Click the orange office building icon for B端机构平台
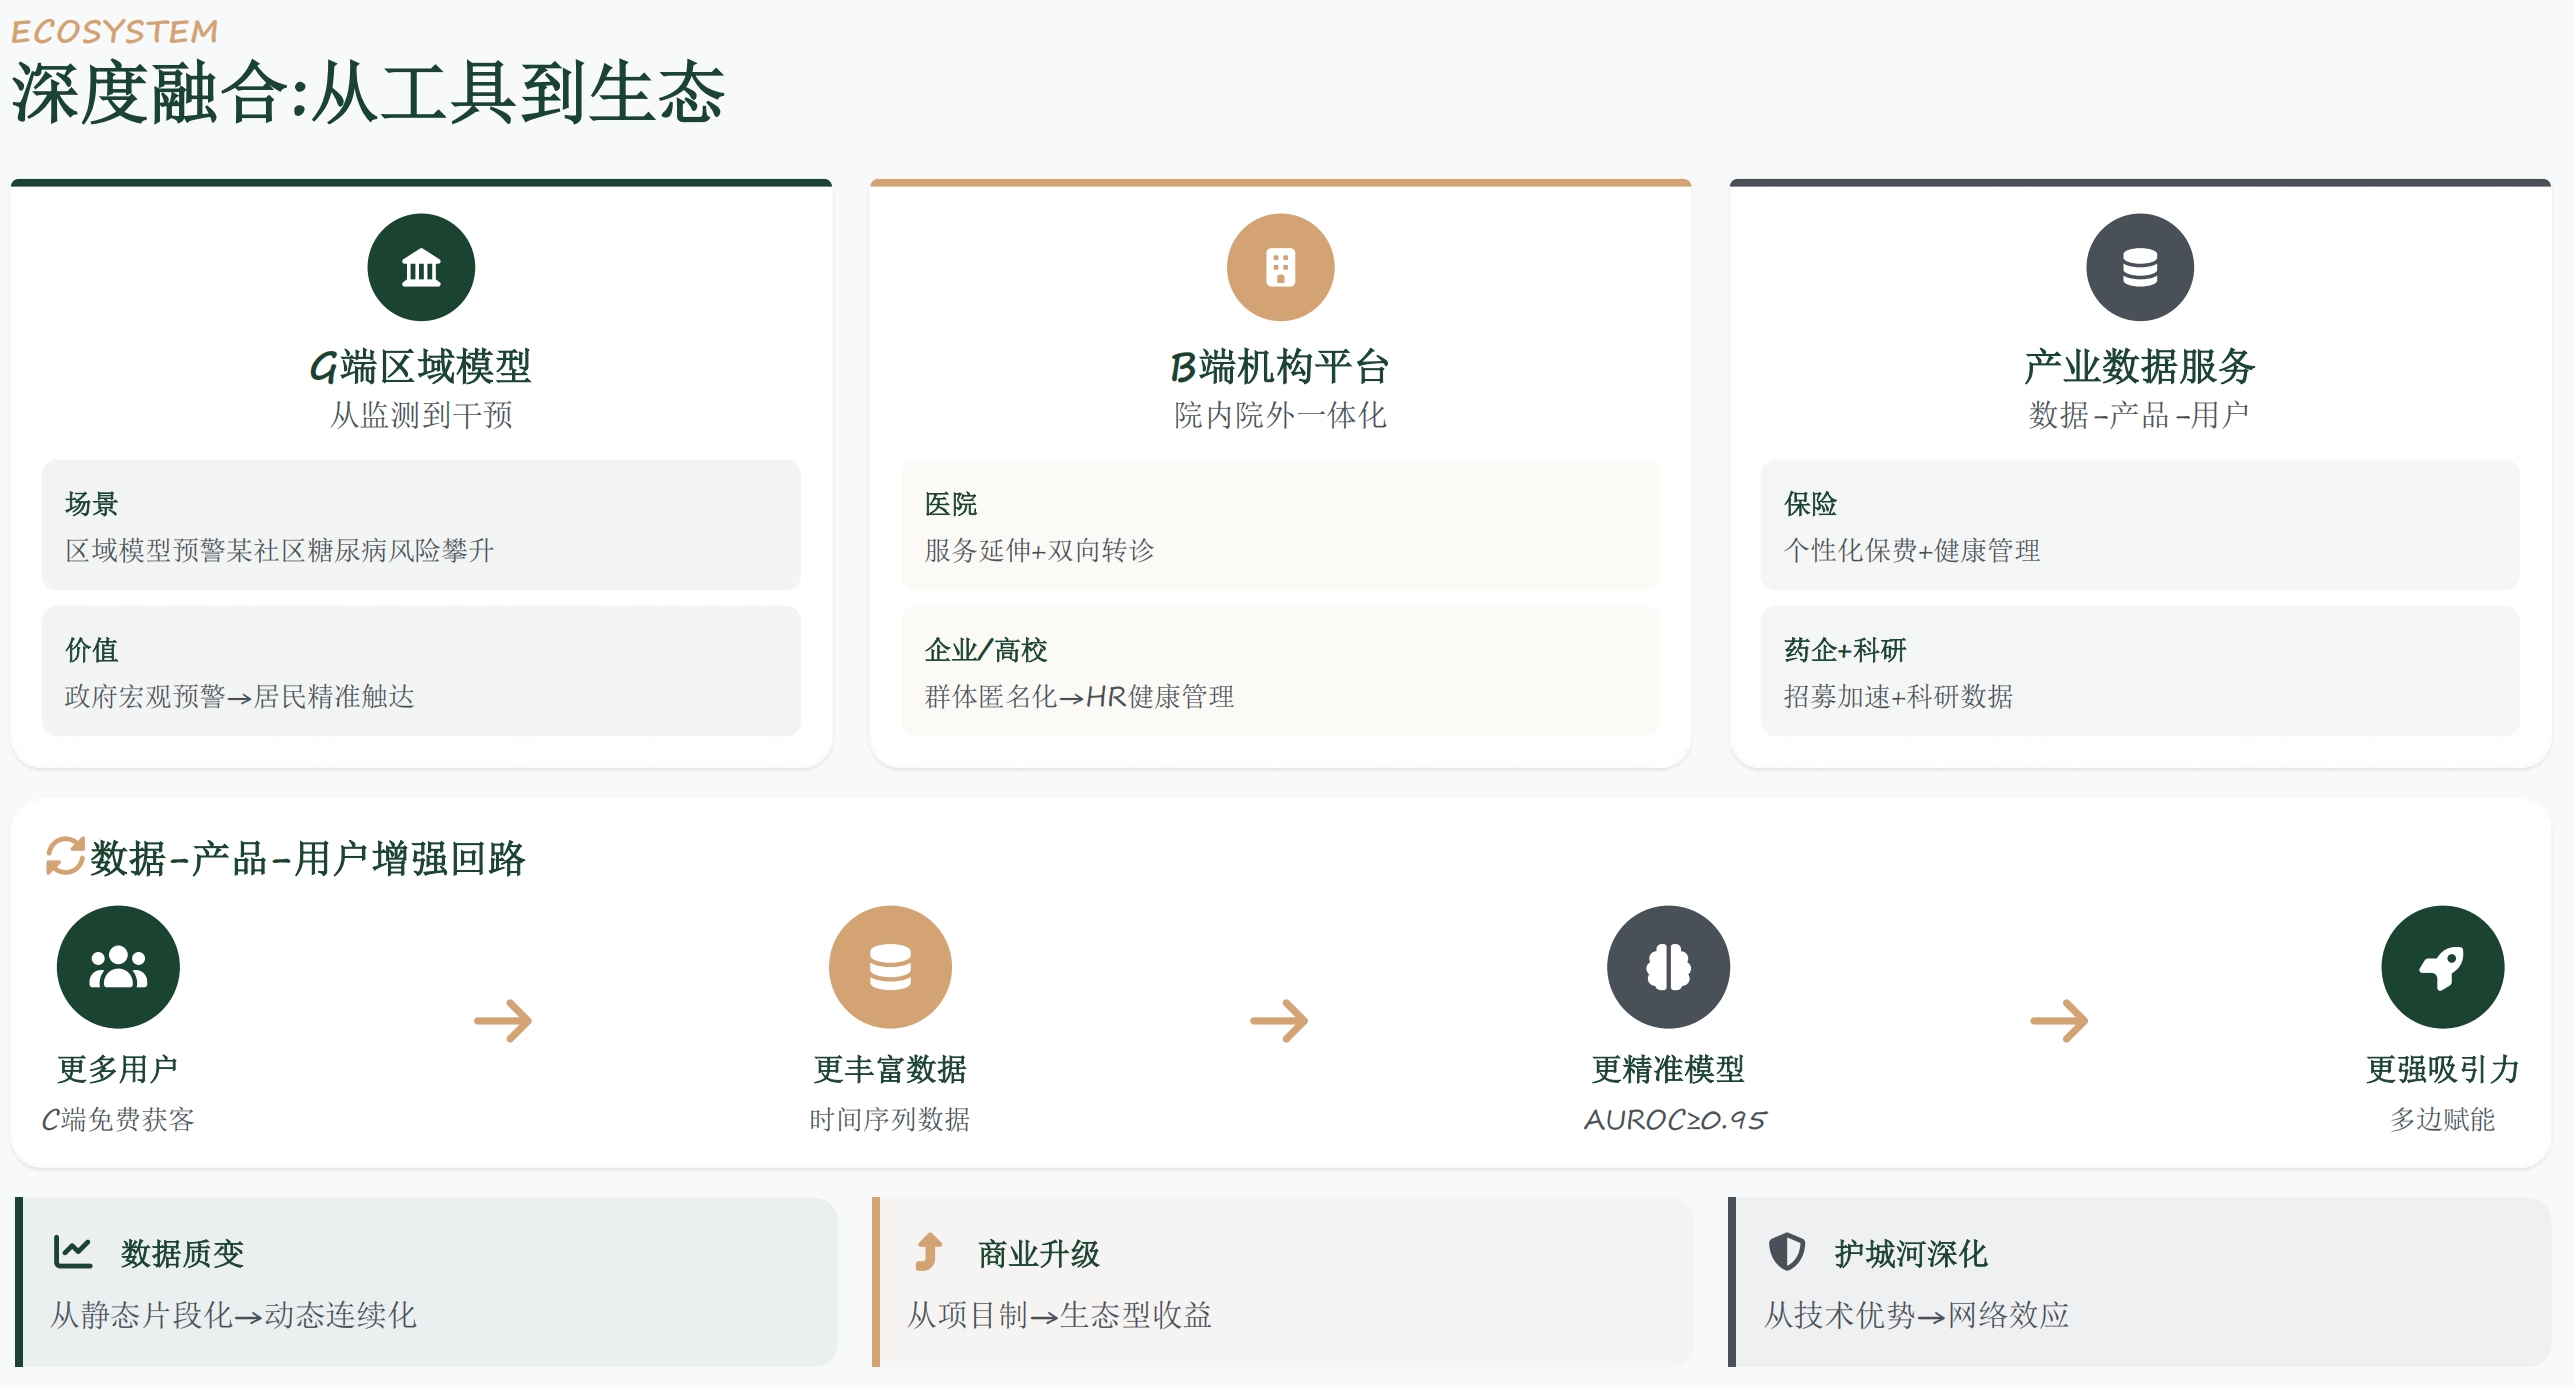The width and height of the screenshot is (2575, 1388). [x=1280, y=267]
